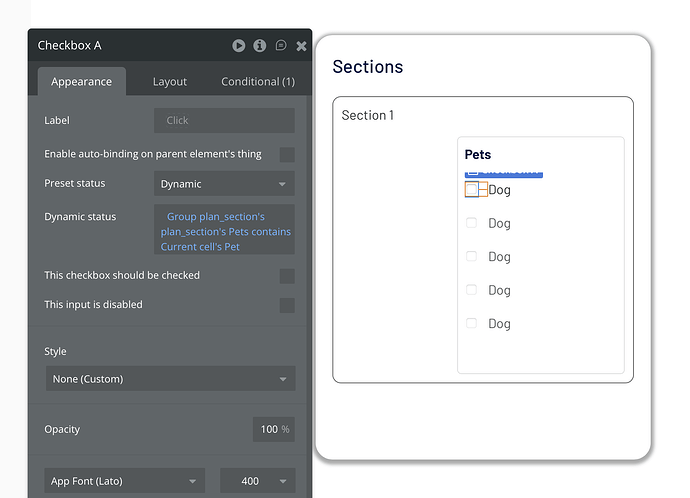
Task: Click the Label input field
Action: tap(224, 120)
